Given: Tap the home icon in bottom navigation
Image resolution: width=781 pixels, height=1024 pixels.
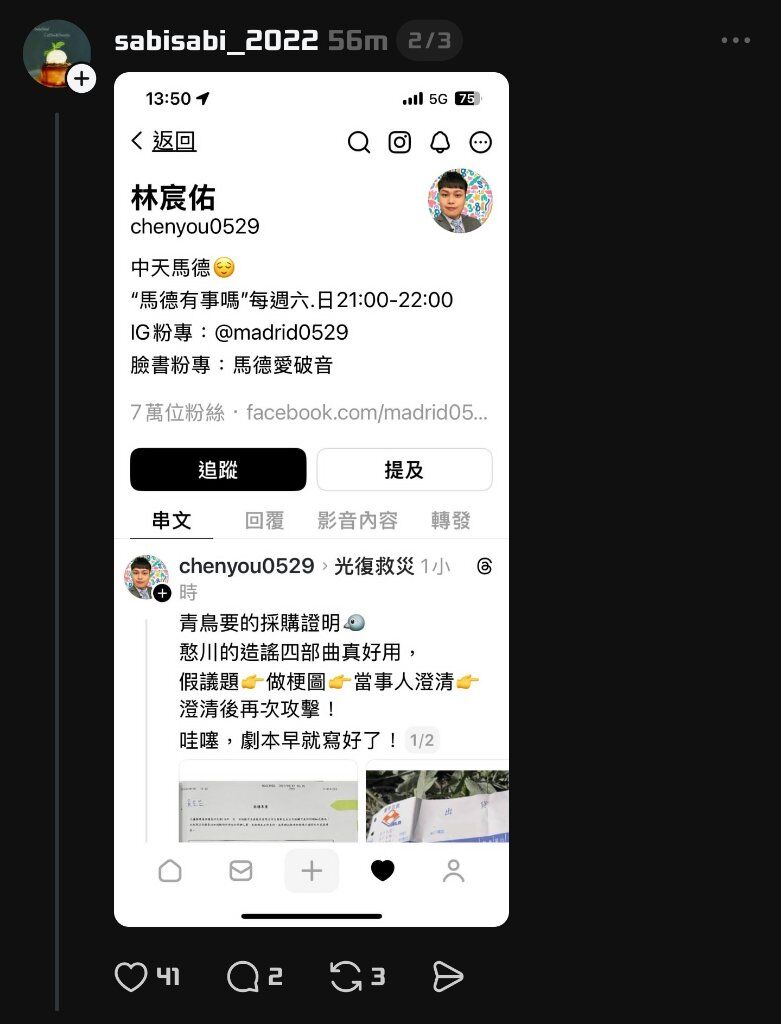Looking at the screenshot, I should pyautogui.click(x=170, y=871).
